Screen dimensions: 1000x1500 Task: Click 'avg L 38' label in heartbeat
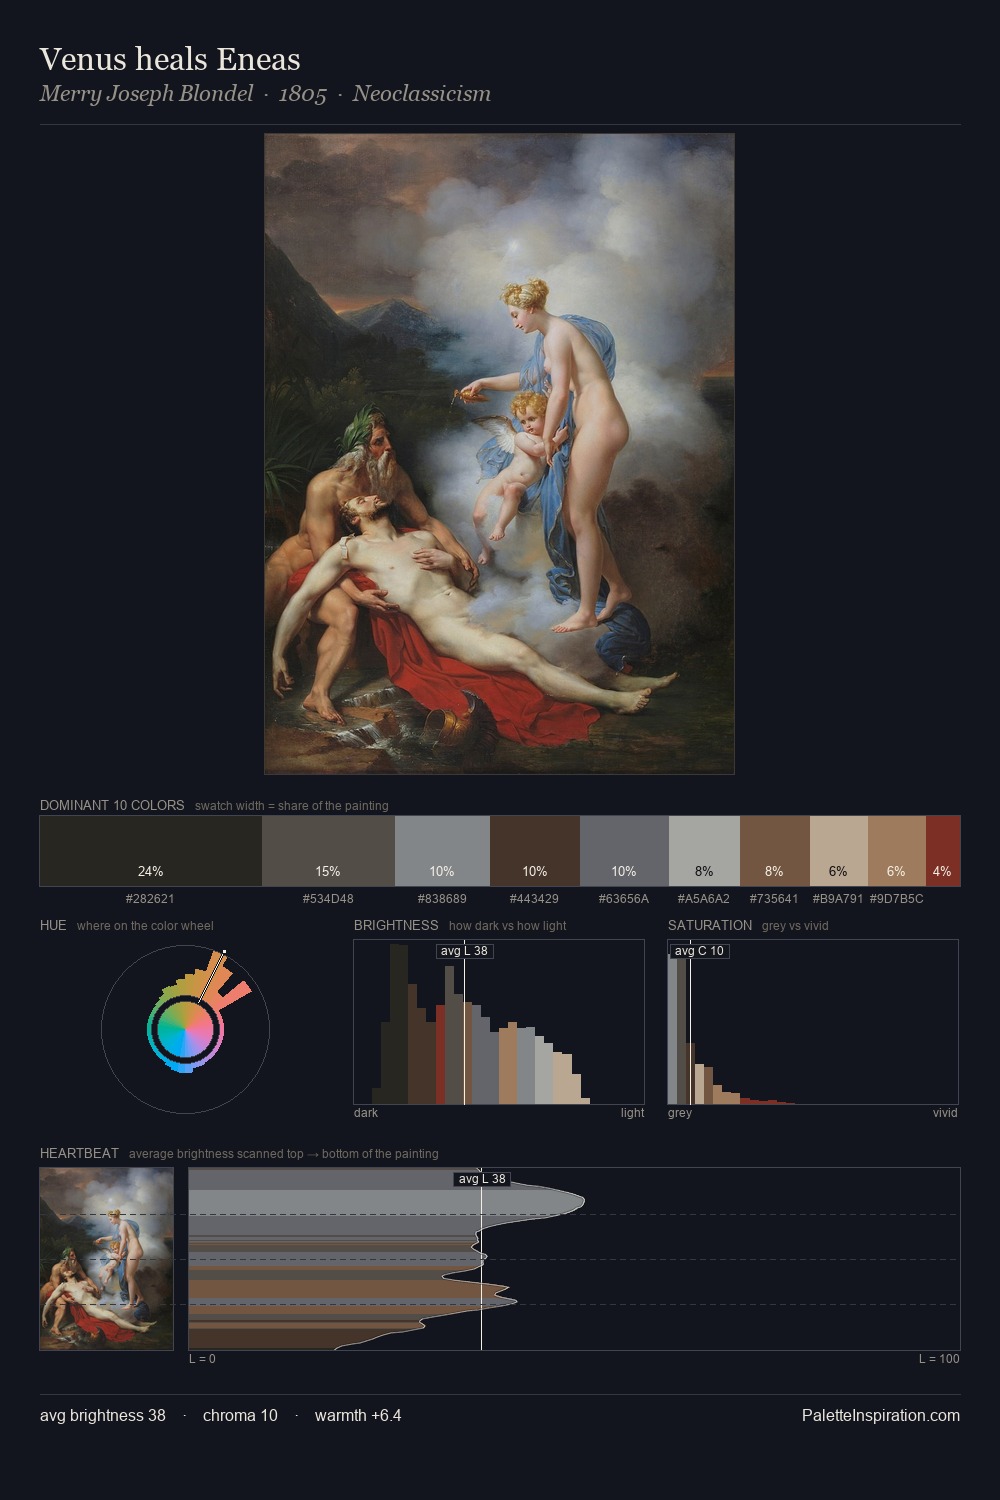click(483, 1179)
